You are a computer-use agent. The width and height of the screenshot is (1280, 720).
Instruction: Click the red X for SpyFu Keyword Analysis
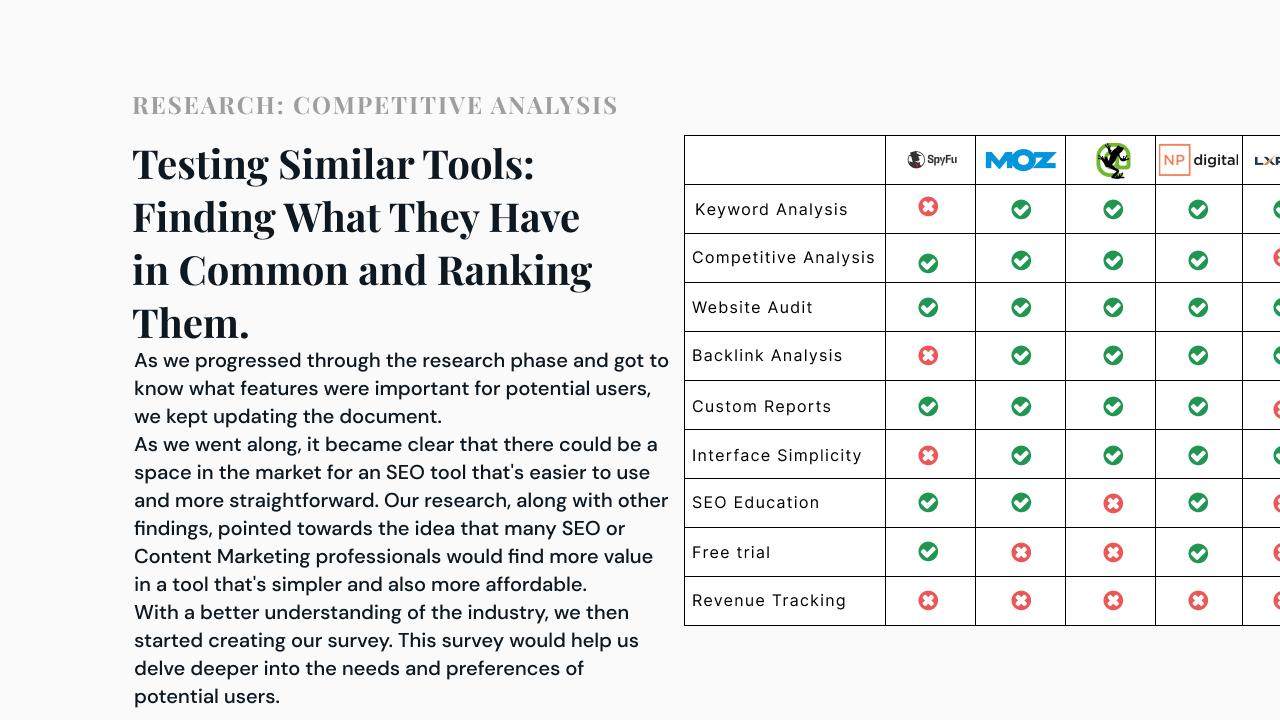928,206
